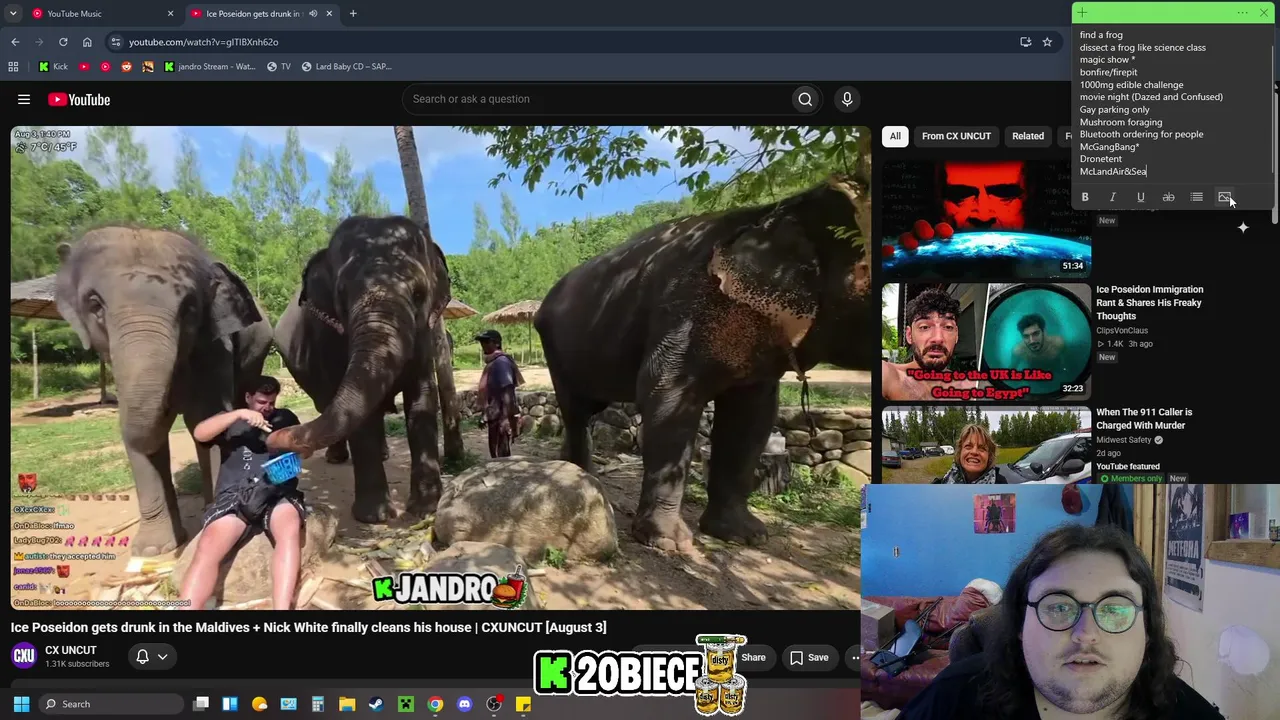Open Discord from the taskbar
This screenshot has height=720, width=1280.
(x=464, y=704)
